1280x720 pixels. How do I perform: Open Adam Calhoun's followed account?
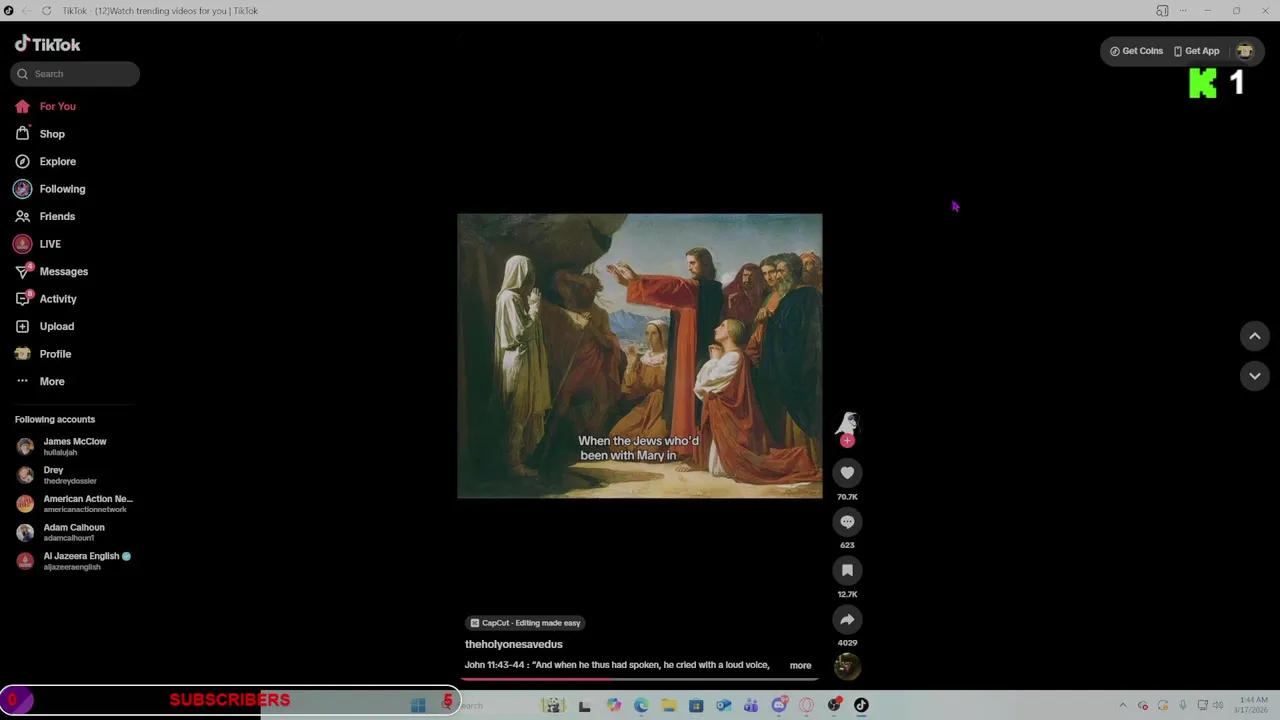61,532
